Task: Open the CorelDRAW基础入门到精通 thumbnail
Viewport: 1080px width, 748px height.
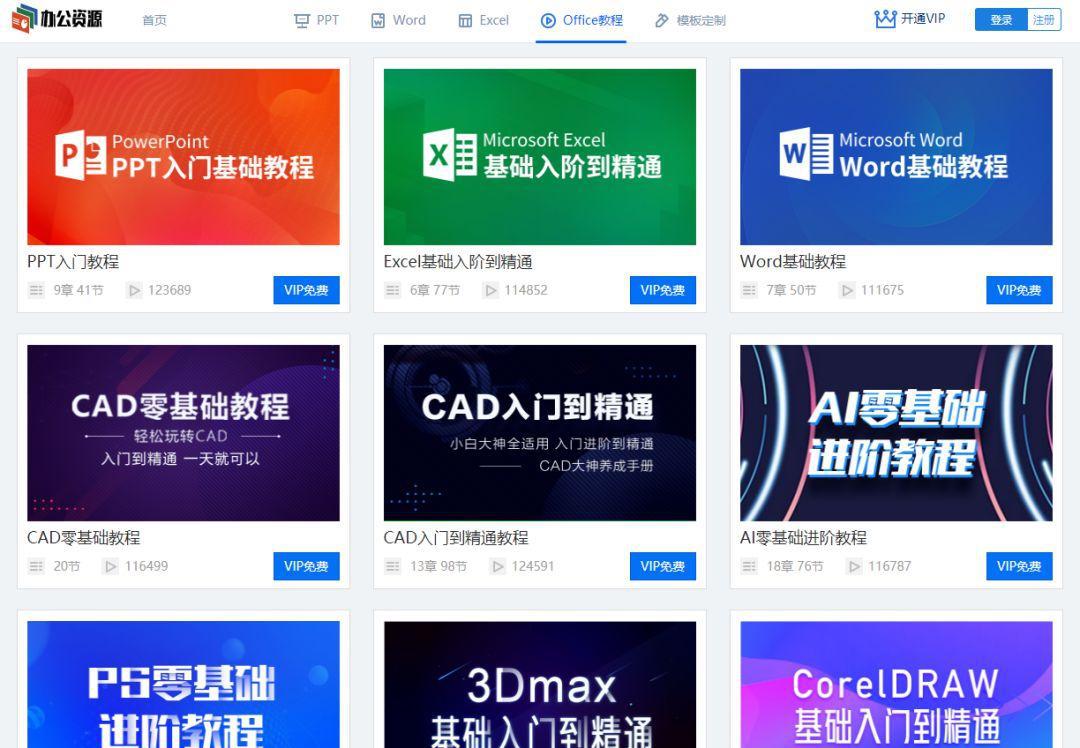Action: [896, 685]
